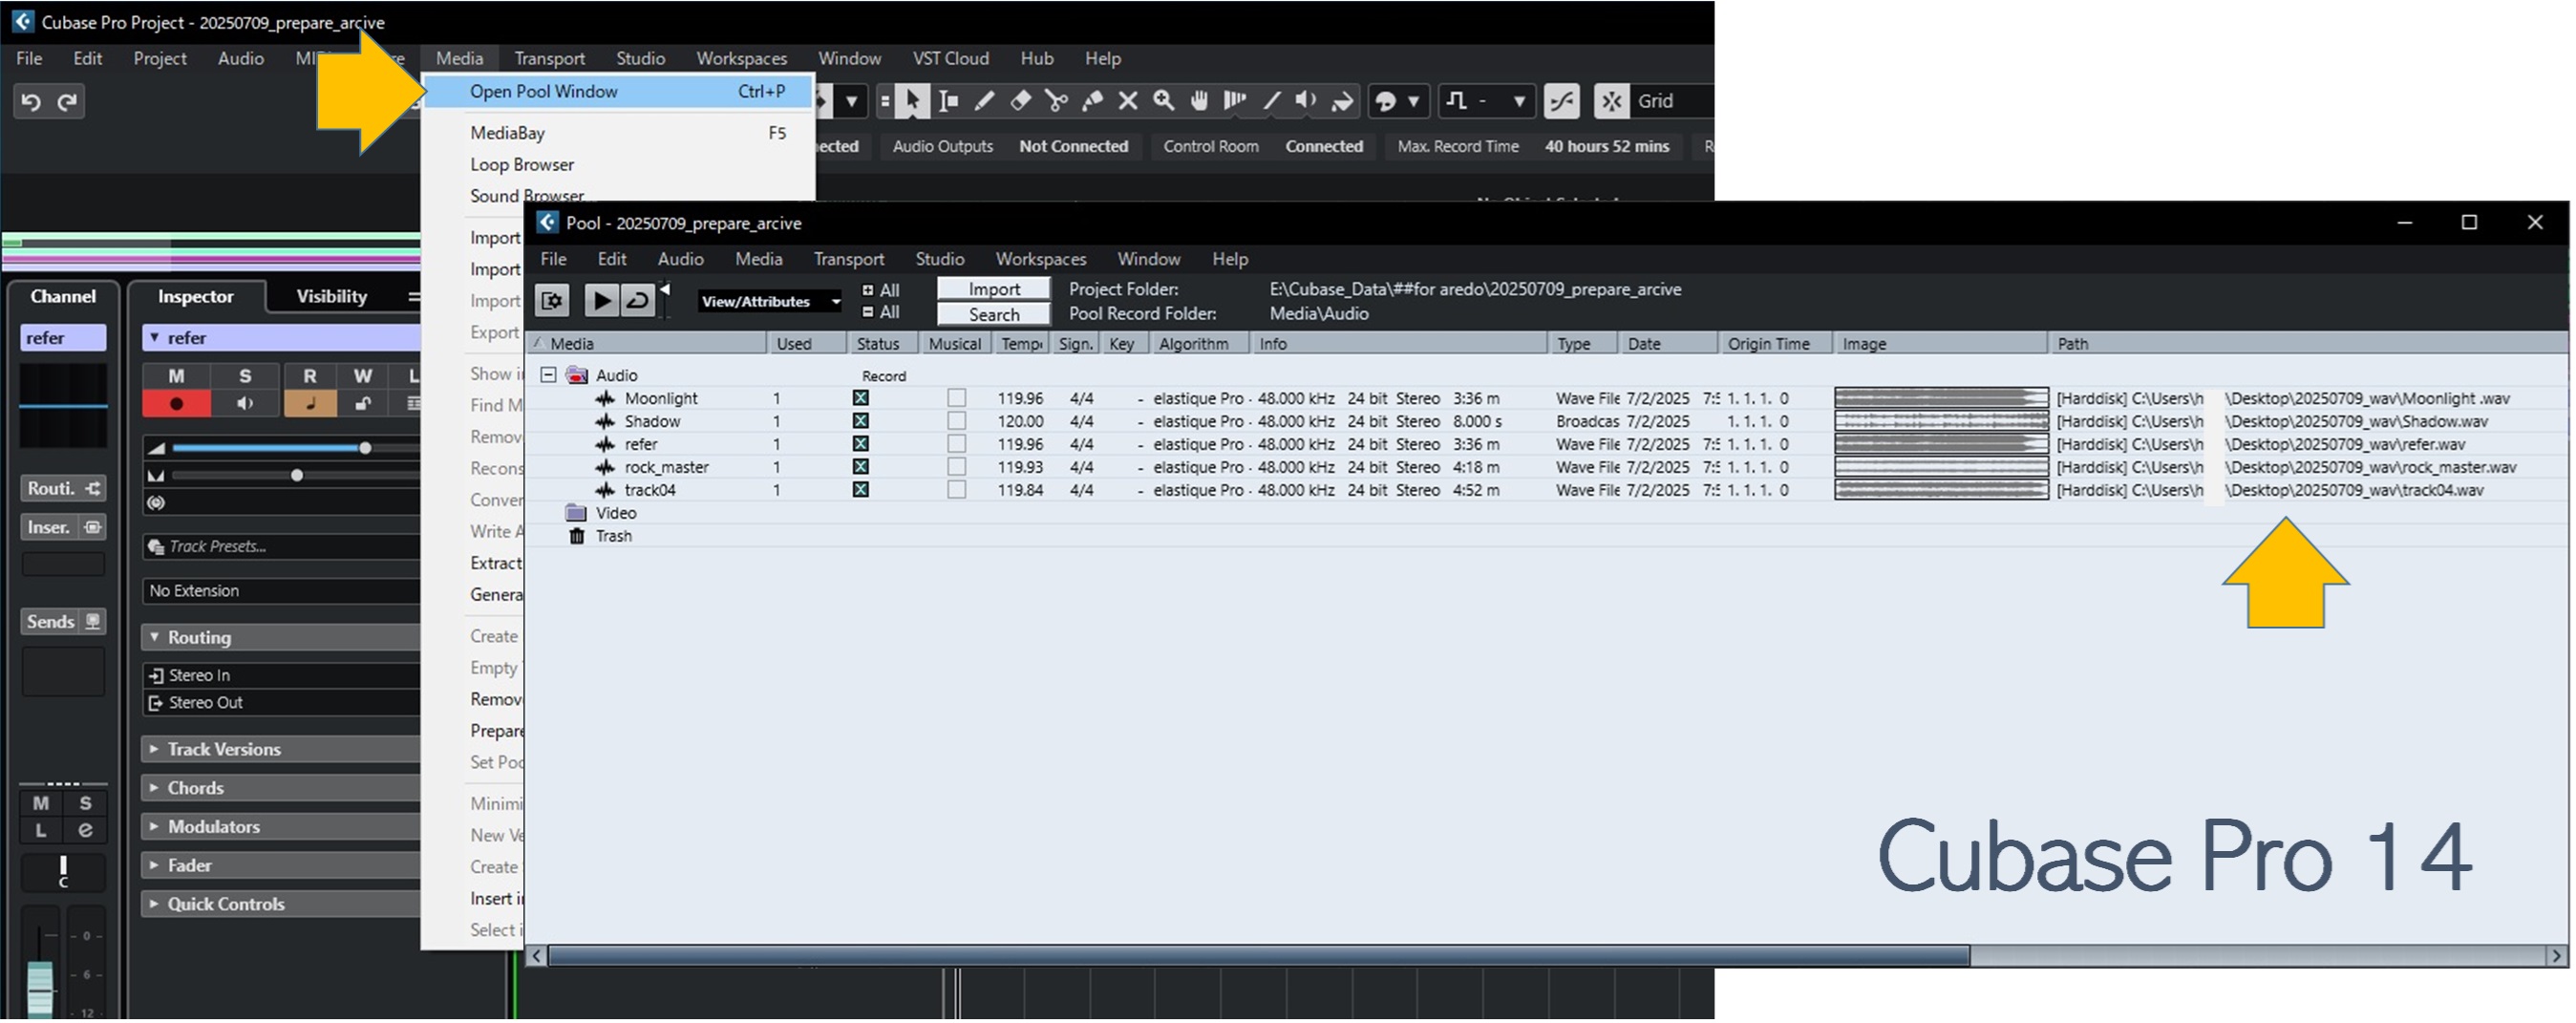The height and width of the screenshot is (1023, 2576).
Task: Select the Object Selection arrow tool
Action: click(912, 101)
